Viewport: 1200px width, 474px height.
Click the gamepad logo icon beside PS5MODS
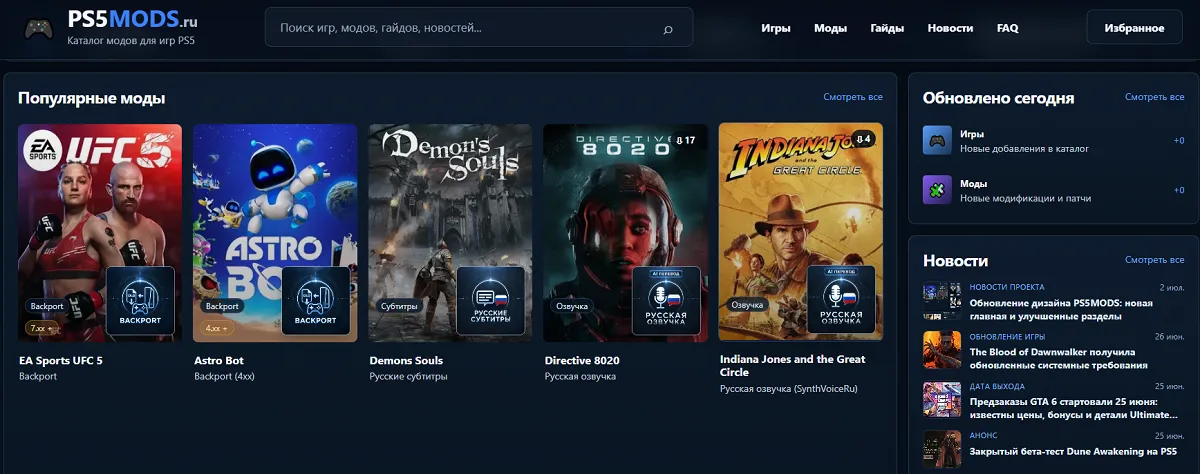(38, 28)
